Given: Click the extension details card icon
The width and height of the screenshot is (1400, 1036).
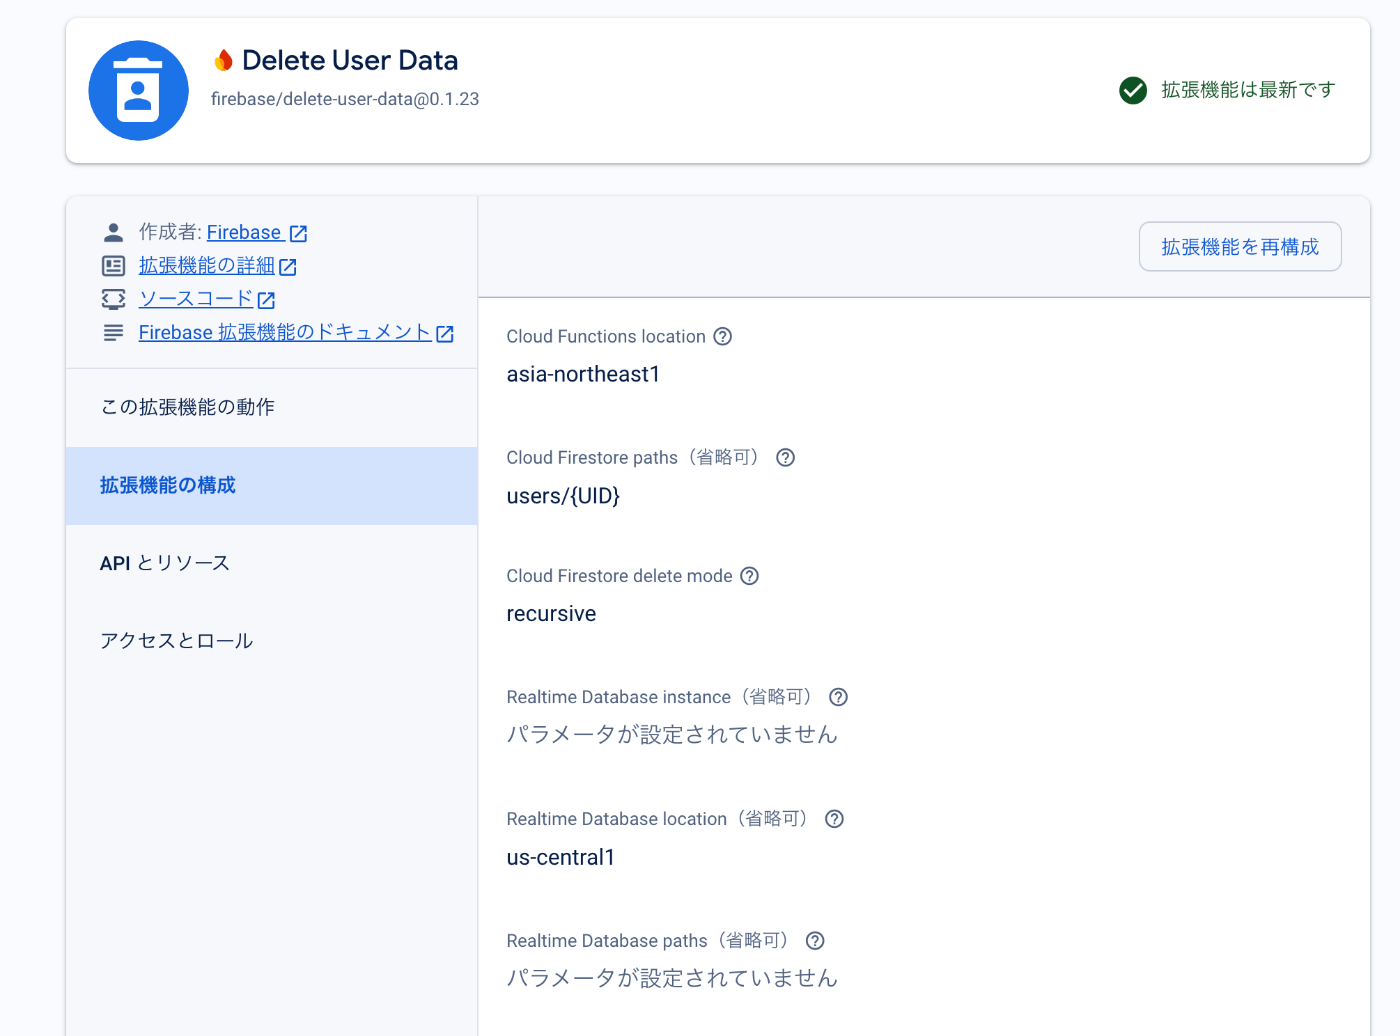Looking at the screenshot, I should tap(113, 266).
